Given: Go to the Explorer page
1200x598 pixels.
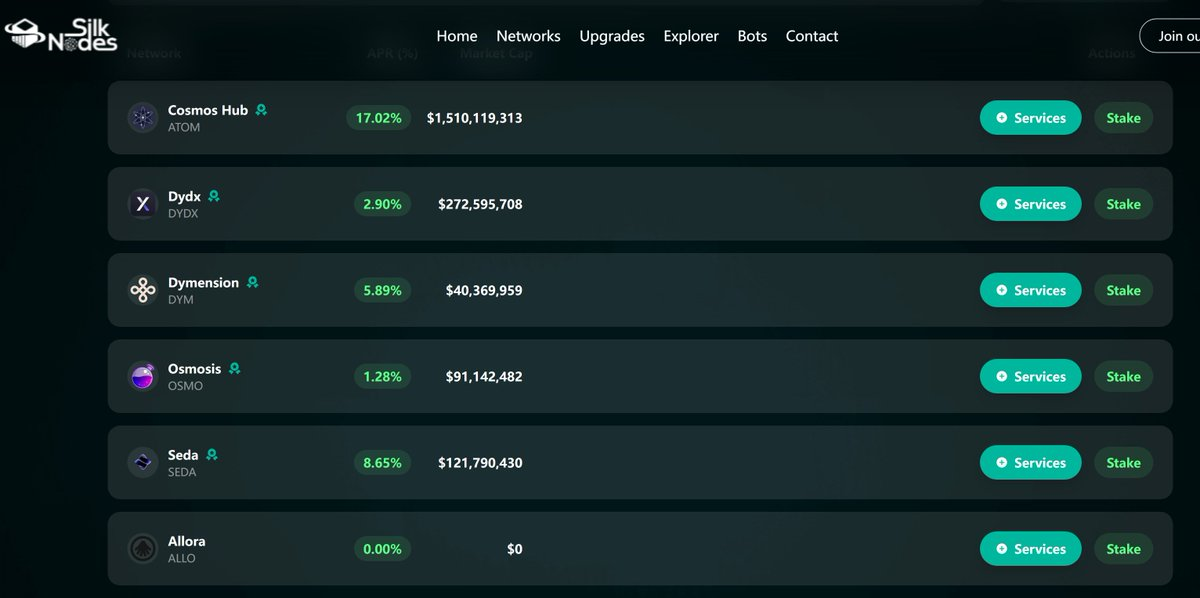Looking at the screenshot, I should click(691, 36).
